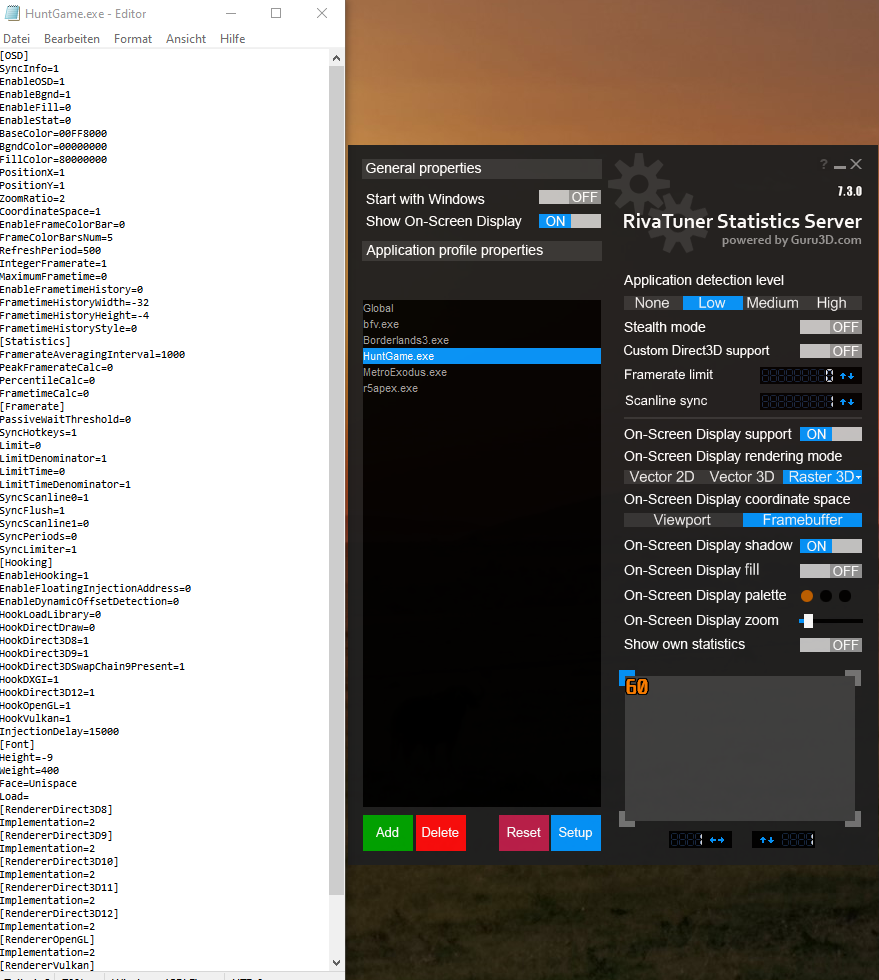The width and height of the screenshot is (879, 980).
Task: Select the r5apex.exe profile
Action: point(481,388)
